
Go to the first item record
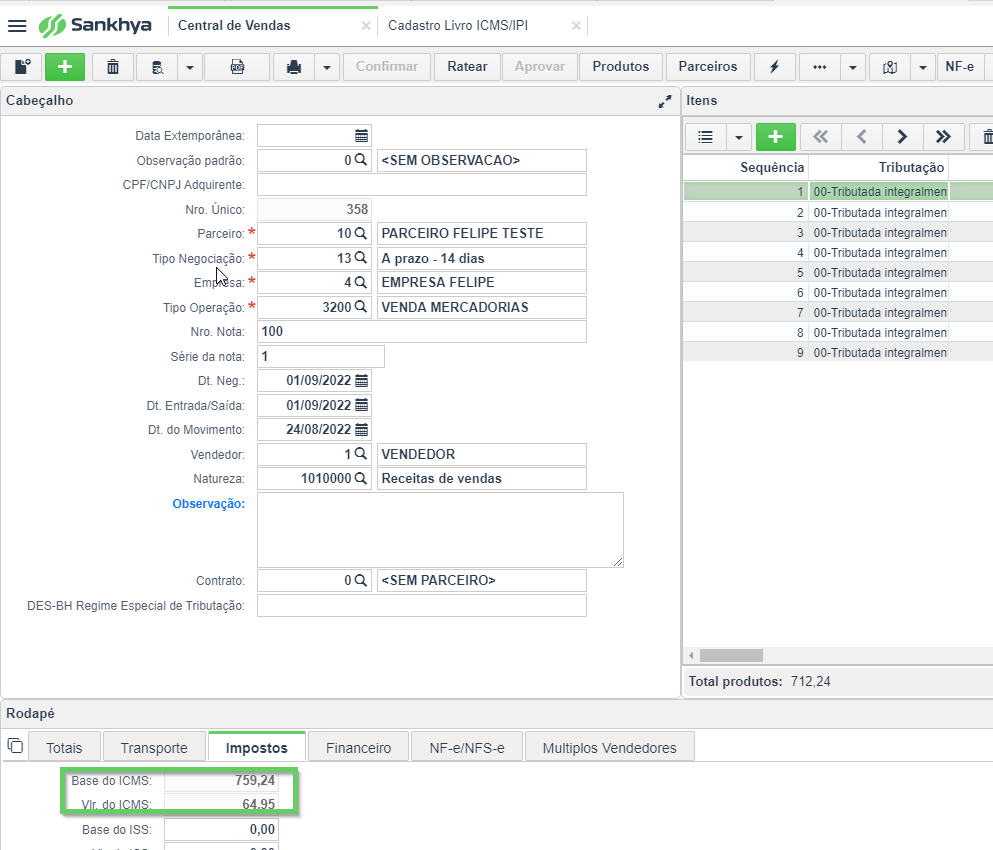[x=821, y=137]
